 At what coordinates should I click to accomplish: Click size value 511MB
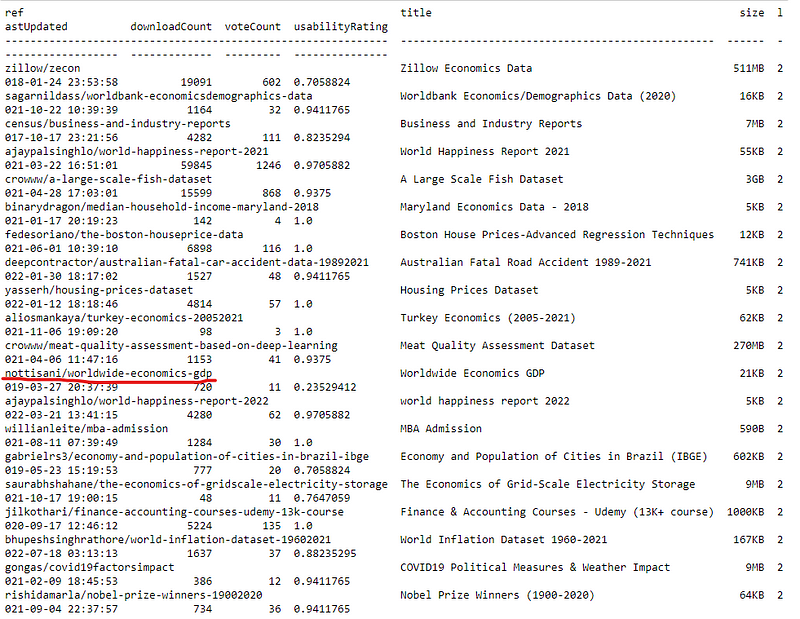tap(749, 68)
